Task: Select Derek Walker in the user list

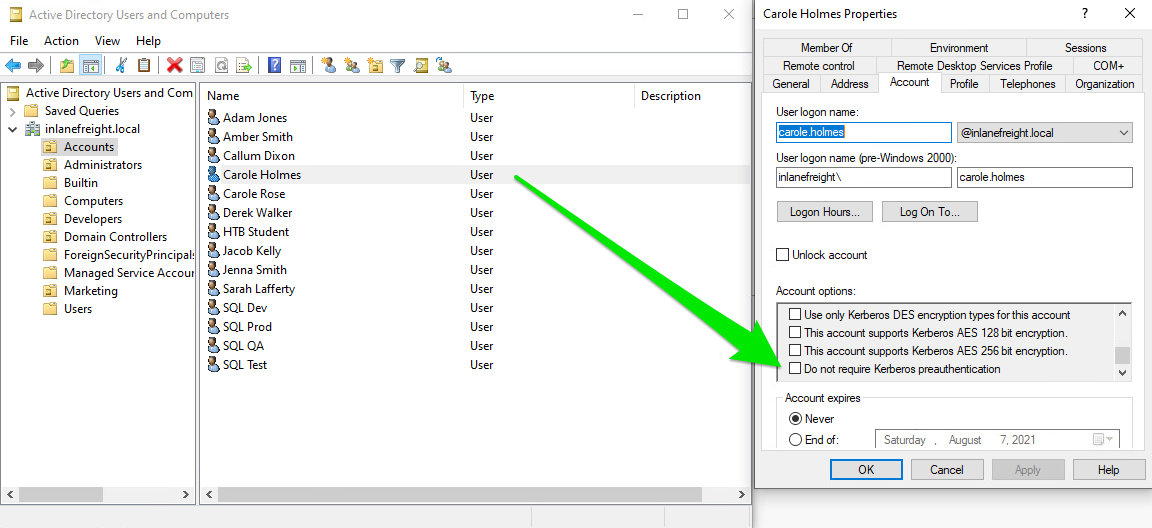Action: (x=257, y=213)
